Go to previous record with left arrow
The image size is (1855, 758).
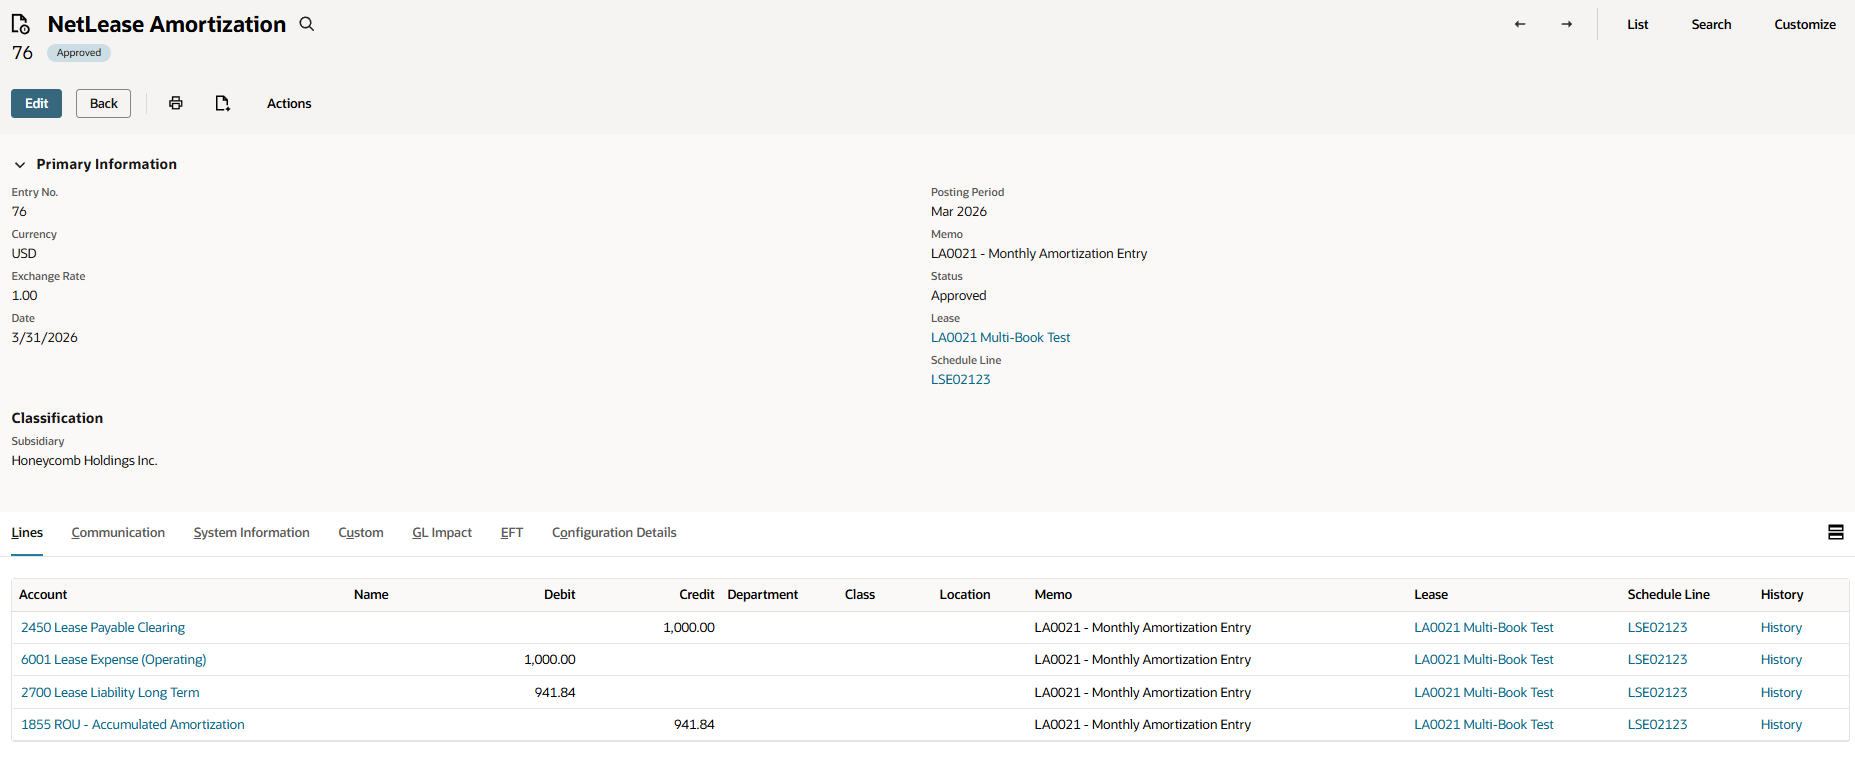point(1520,24)
